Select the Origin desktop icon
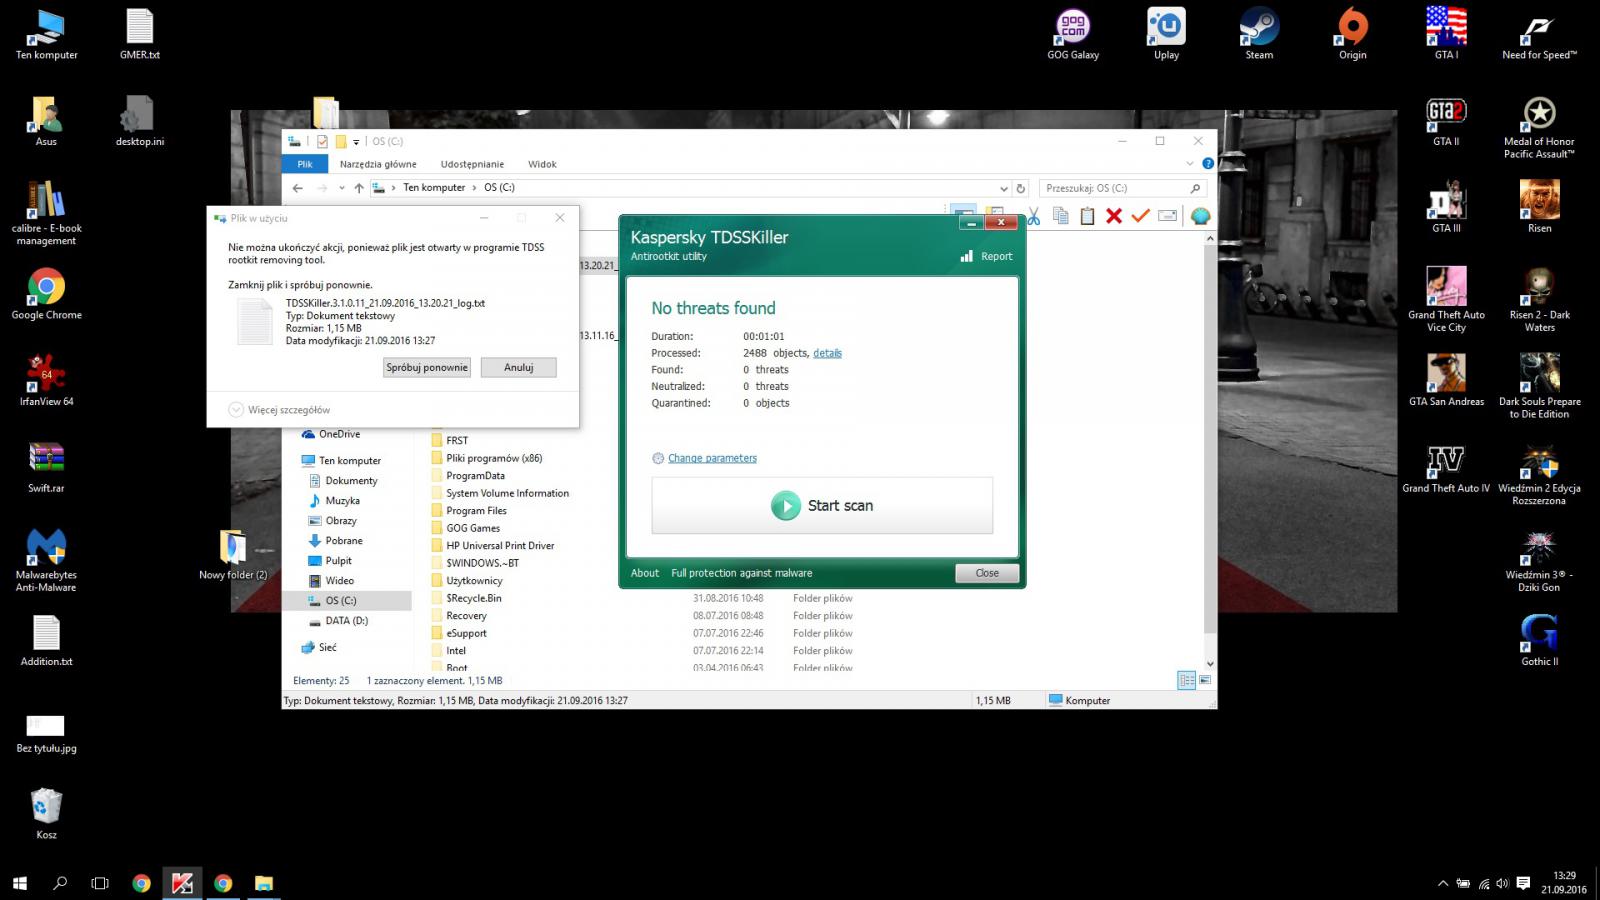The width and height of the screenshot is (1600, 900). click(1352, 35)
